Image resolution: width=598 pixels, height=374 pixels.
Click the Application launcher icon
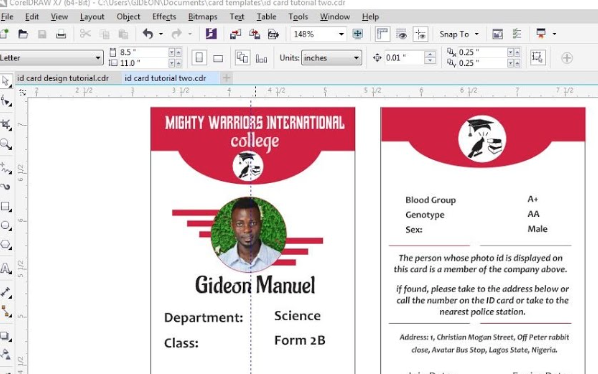tap(541, 34)
